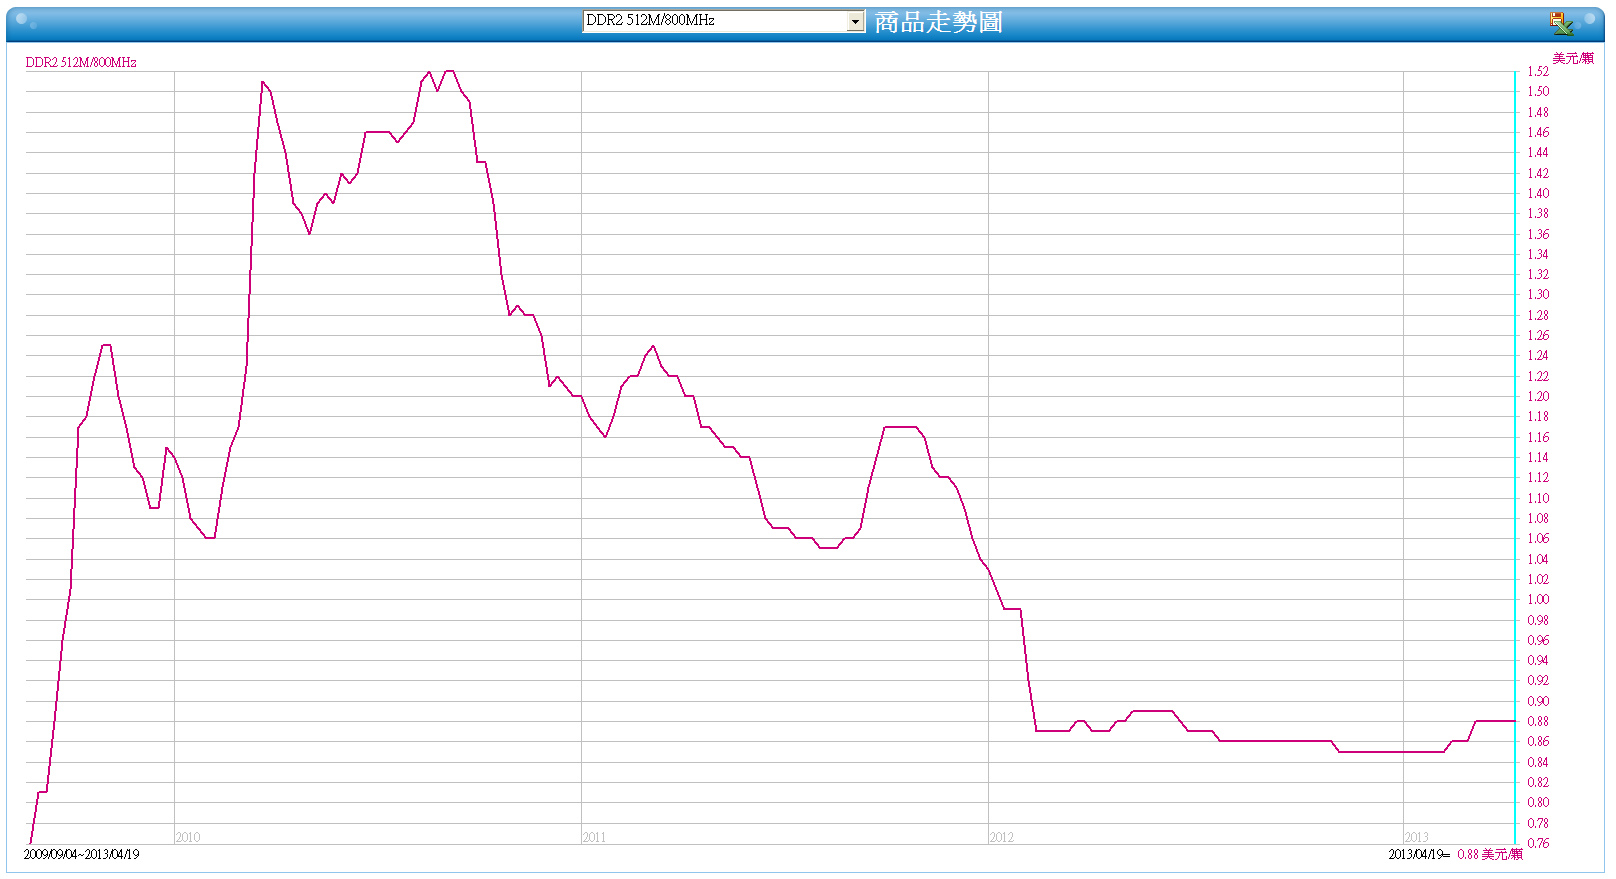Click the date range 2009/09/04~2013/04/19 text
The width and height of the screenshot is (1616, 879).
[82, 854]
